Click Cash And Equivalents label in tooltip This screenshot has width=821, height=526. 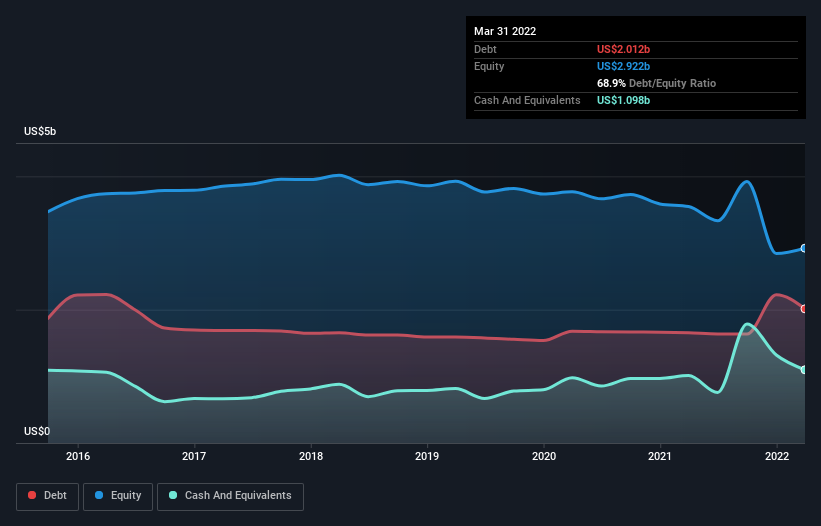click(x=527, y=100)
